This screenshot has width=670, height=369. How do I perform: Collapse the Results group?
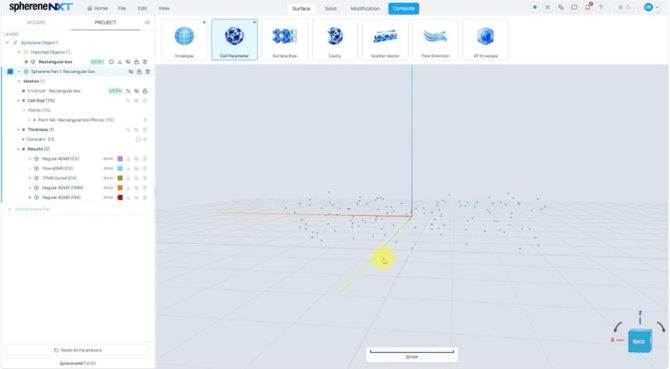pos(18,149)
